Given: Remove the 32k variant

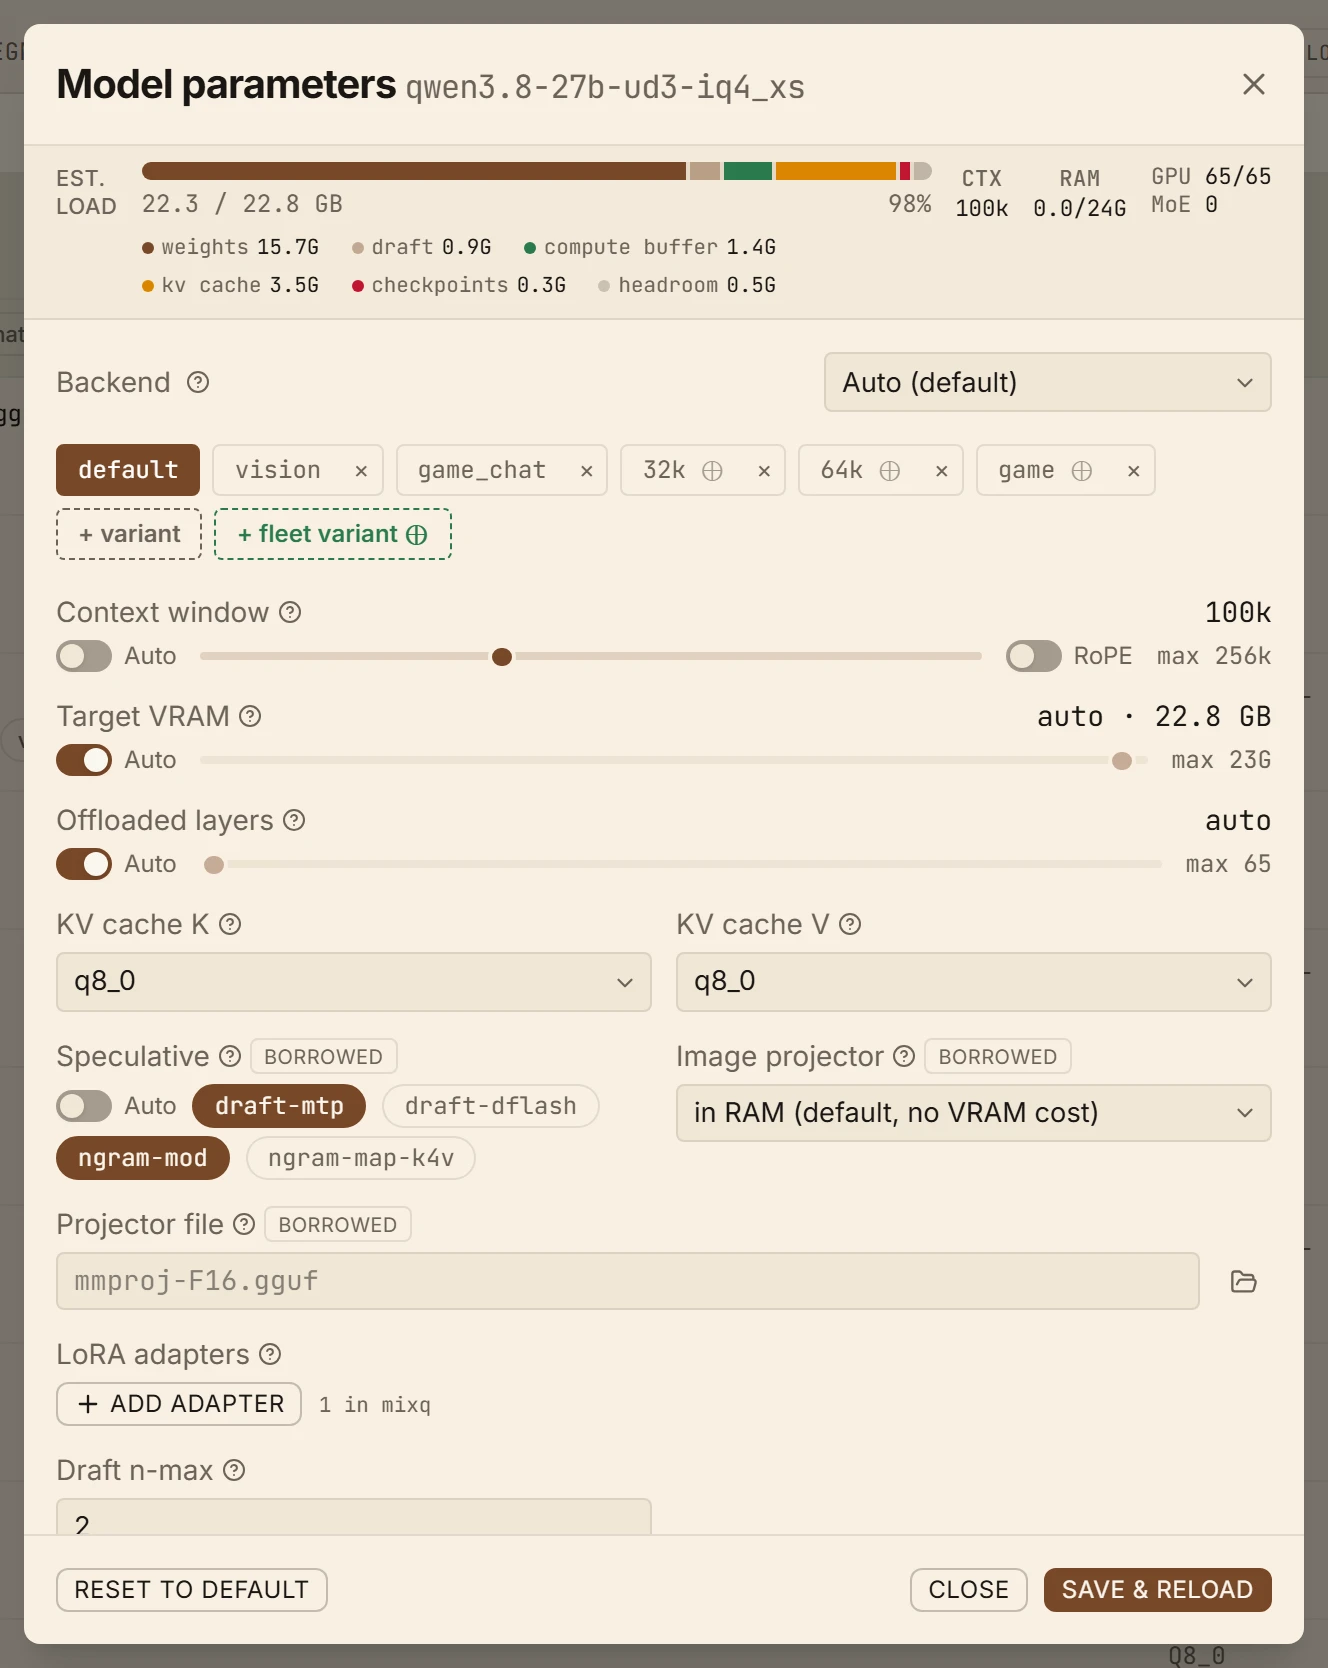Looking at the screenshot, I should [x=764, y=471].
